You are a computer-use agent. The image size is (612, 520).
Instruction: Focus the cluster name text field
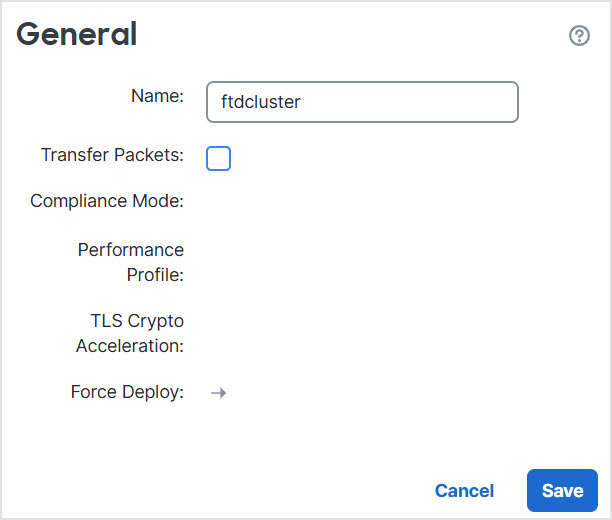(x=362, y=102)
